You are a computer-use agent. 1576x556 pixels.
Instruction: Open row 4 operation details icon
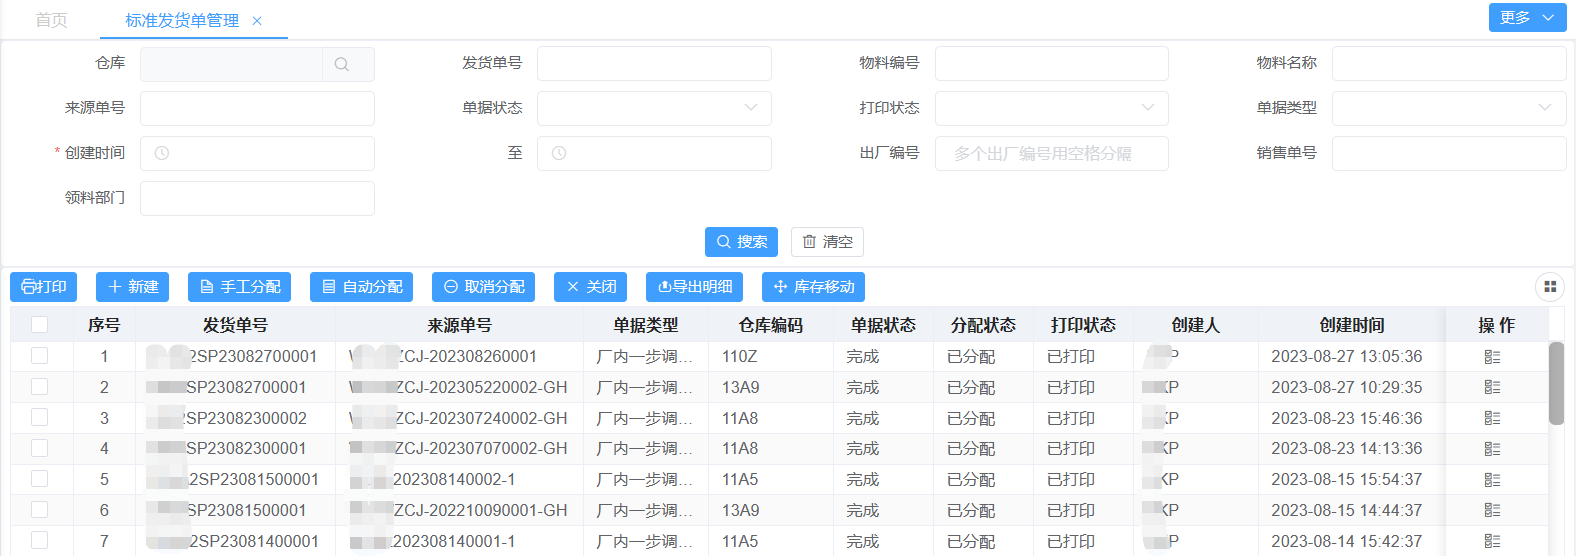click(x=1492, y=449)
